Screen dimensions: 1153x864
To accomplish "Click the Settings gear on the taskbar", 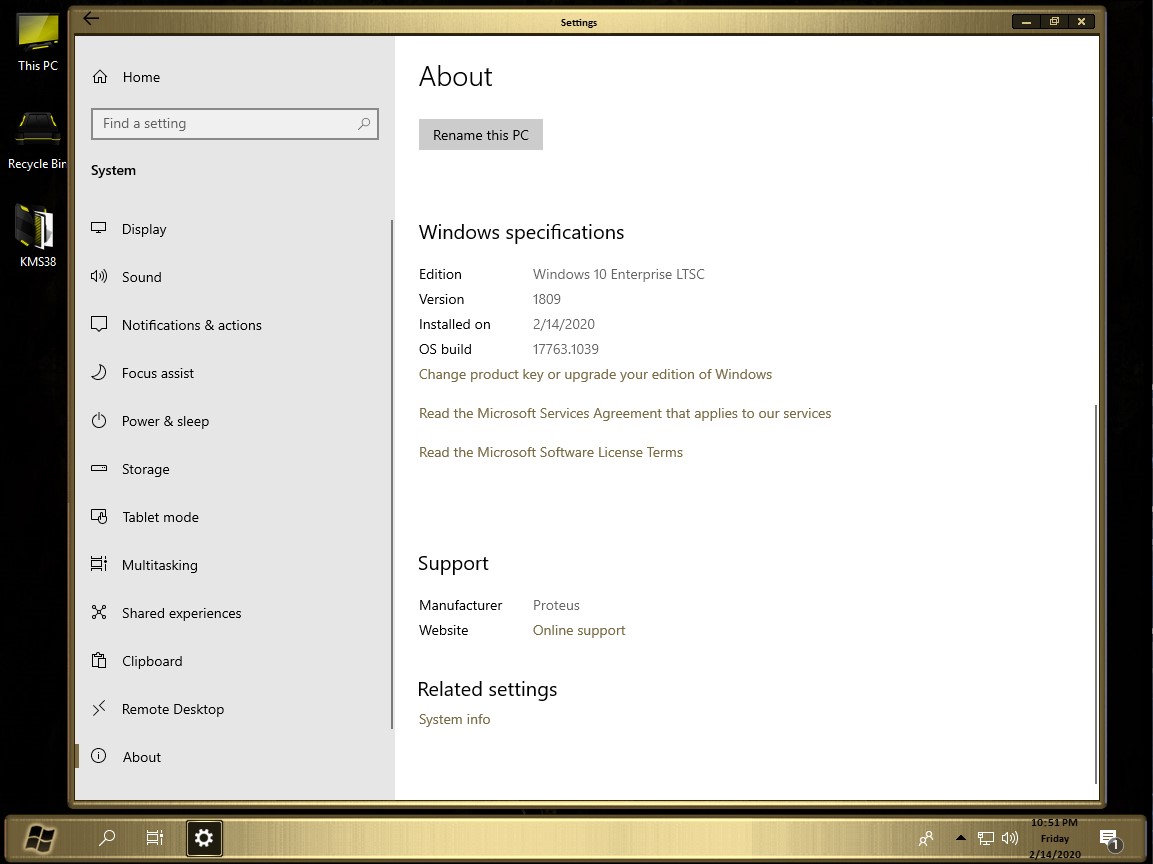I will click(x=204, y=838).
